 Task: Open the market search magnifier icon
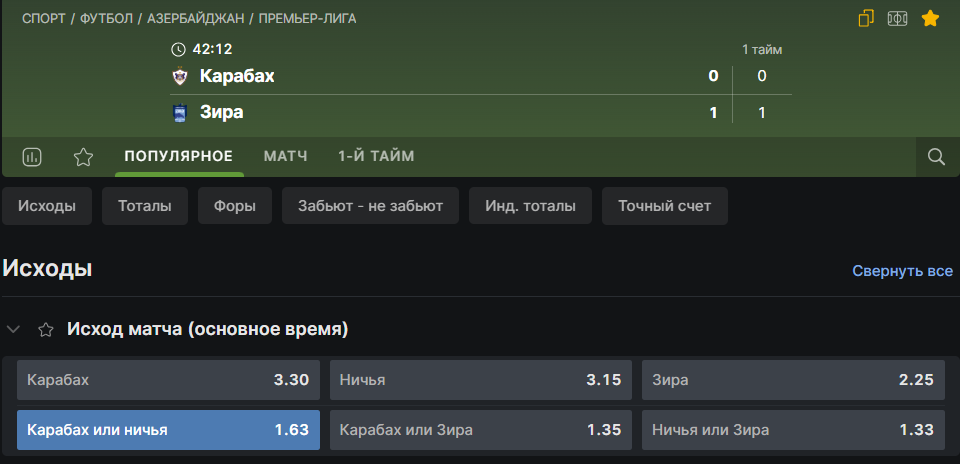(937, 157)
